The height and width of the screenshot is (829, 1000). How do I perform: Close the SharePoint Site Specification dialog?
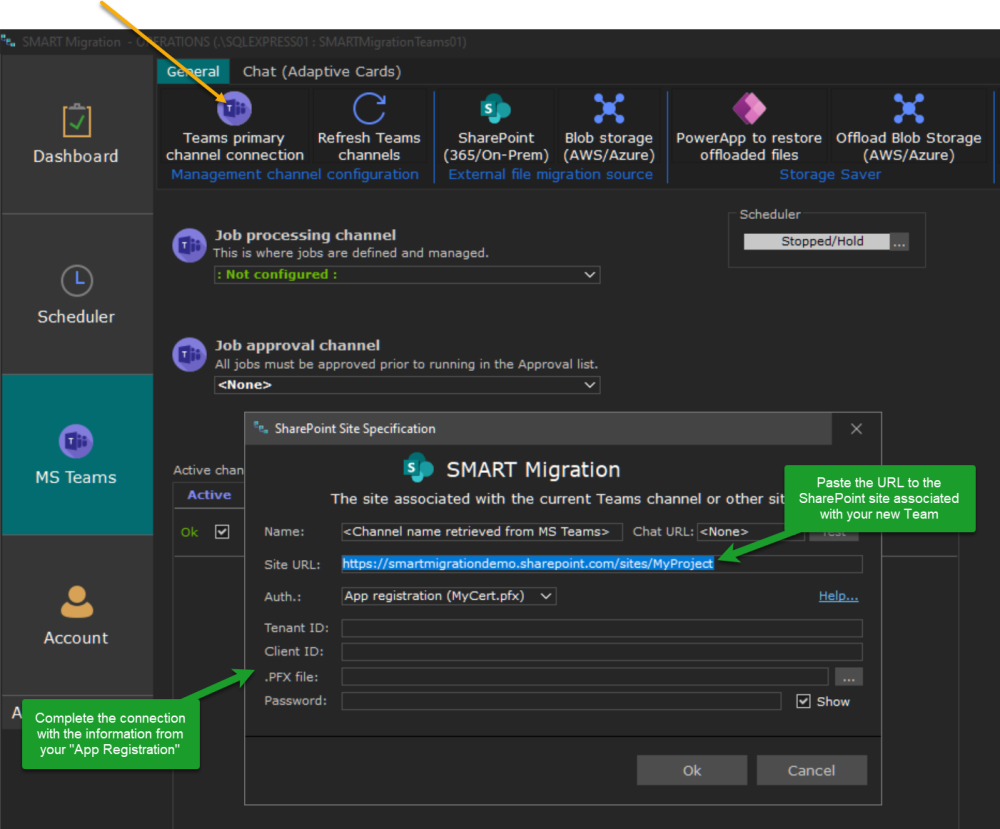coord(857,429)
